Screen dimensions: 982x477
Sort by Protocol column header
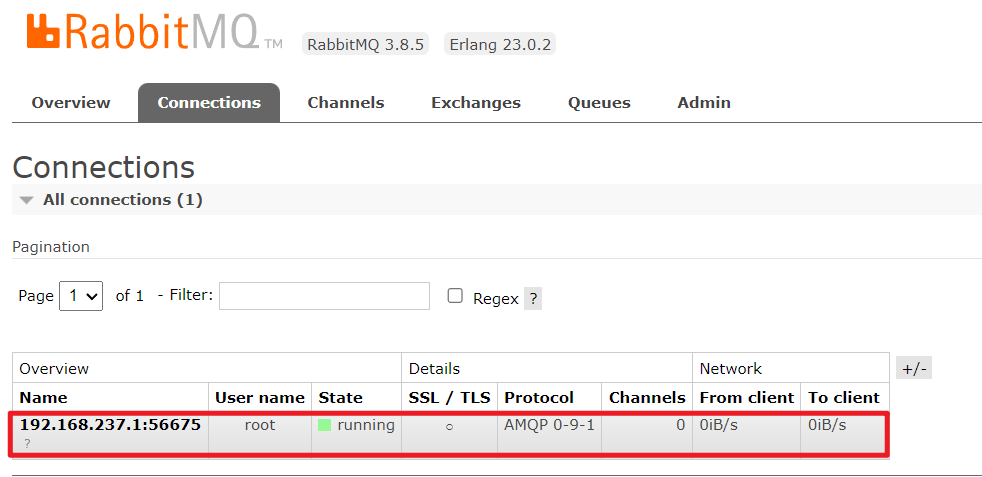pos(539,398)
